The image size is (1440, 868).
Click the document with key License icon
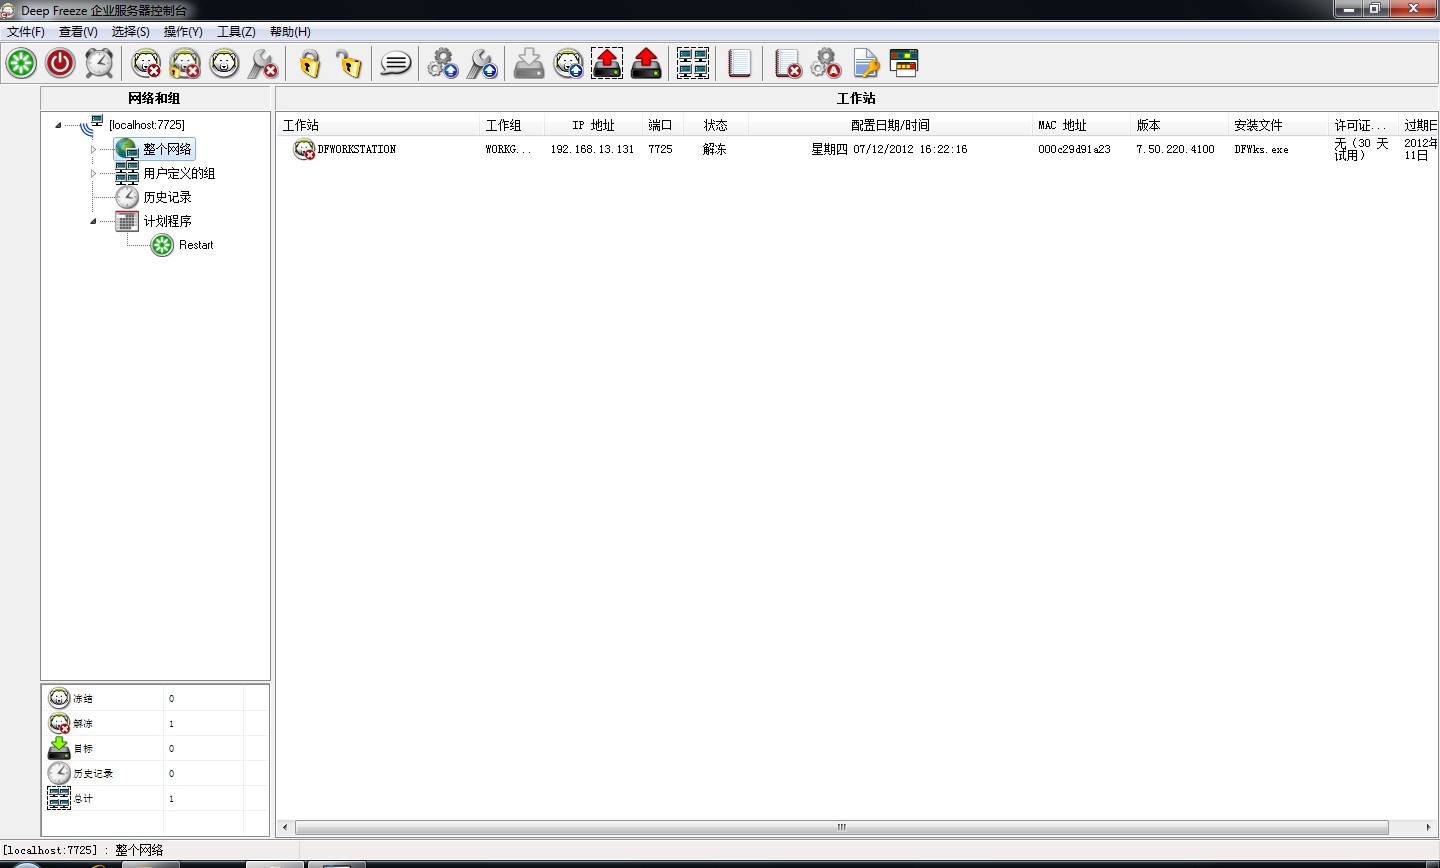(x=865, y=63)
